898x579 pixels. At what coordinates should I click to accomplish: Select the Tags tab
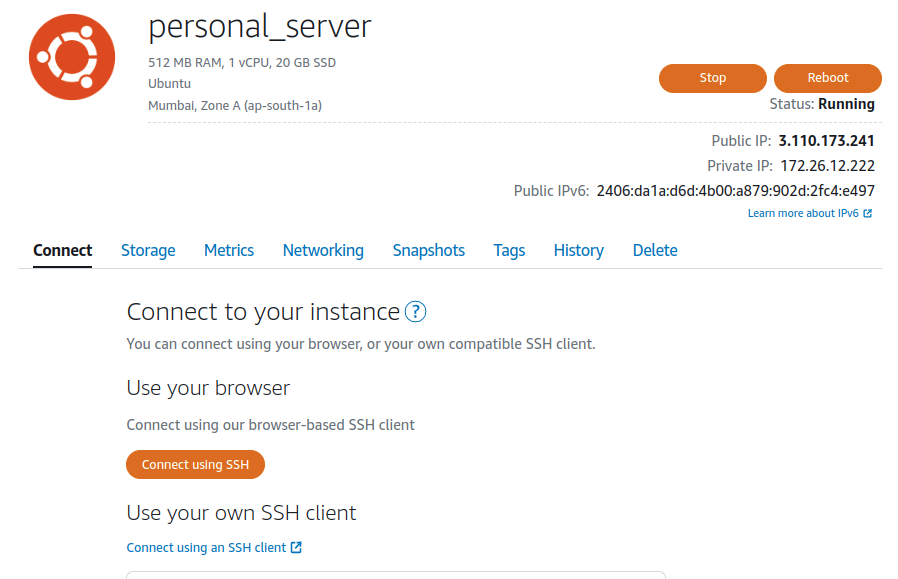click(x=509, y=250)
